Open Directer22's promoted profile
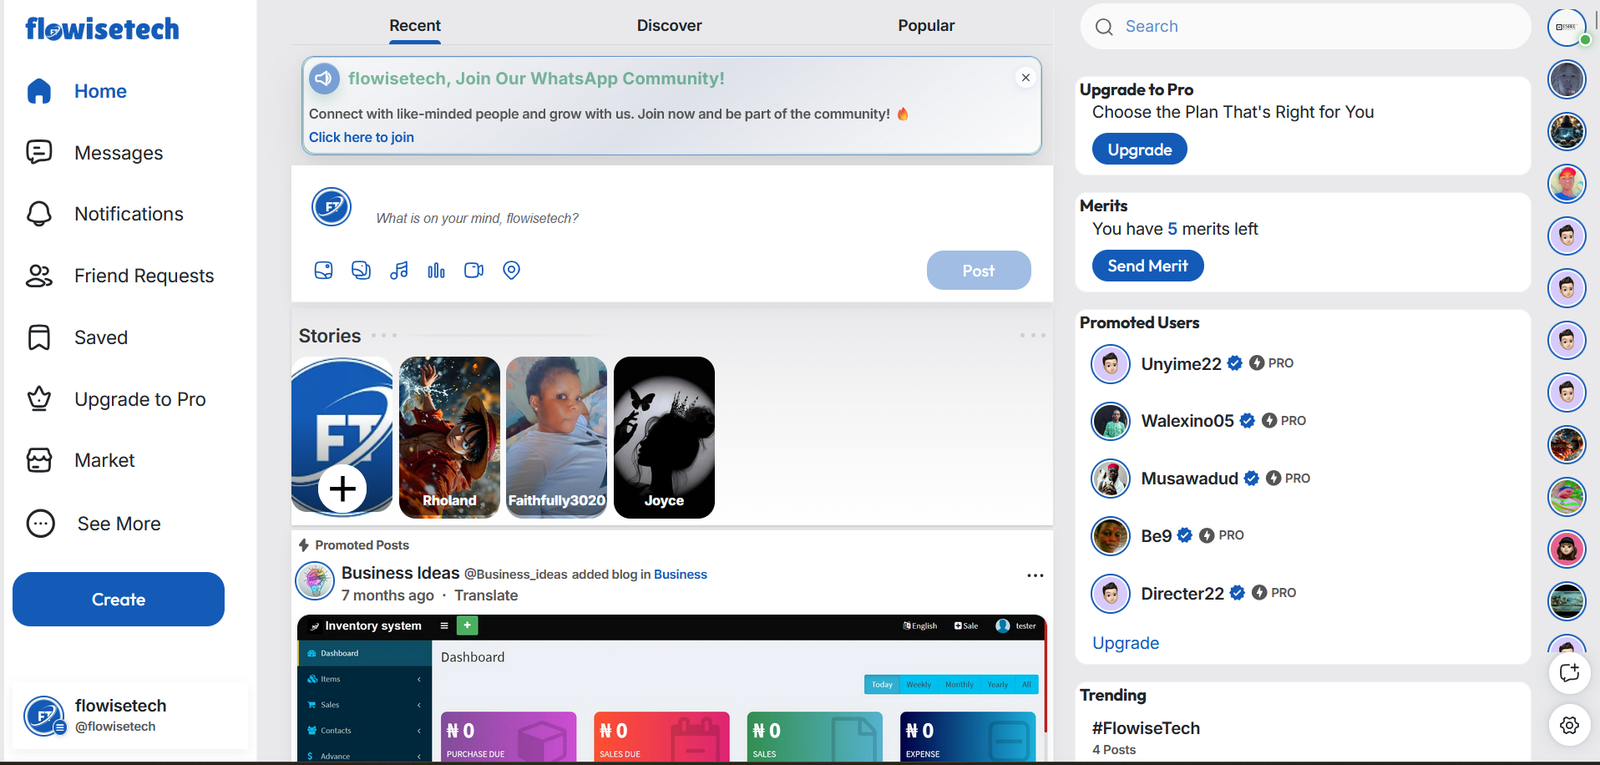The image size is (1600, 765). point(1182,593)
